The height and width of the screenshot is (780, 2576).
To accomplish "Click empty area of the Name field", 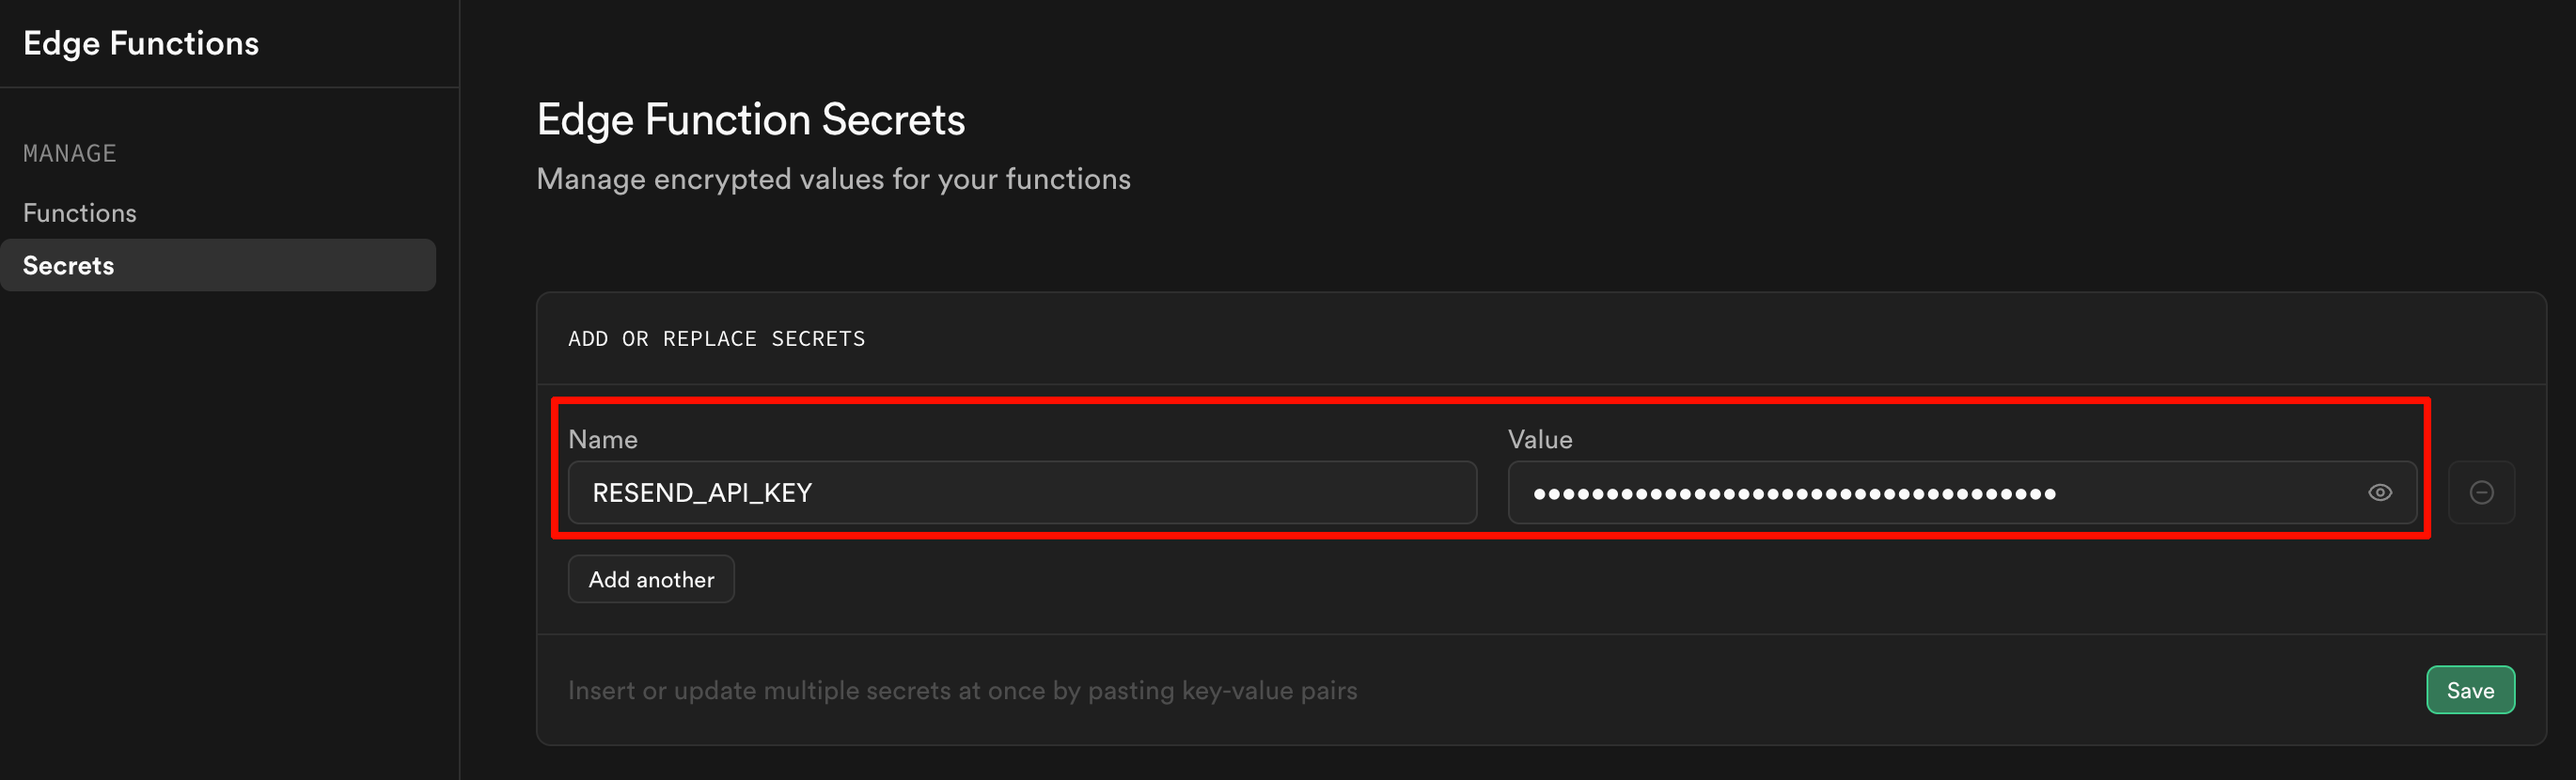I will (x=1150, y=492).
